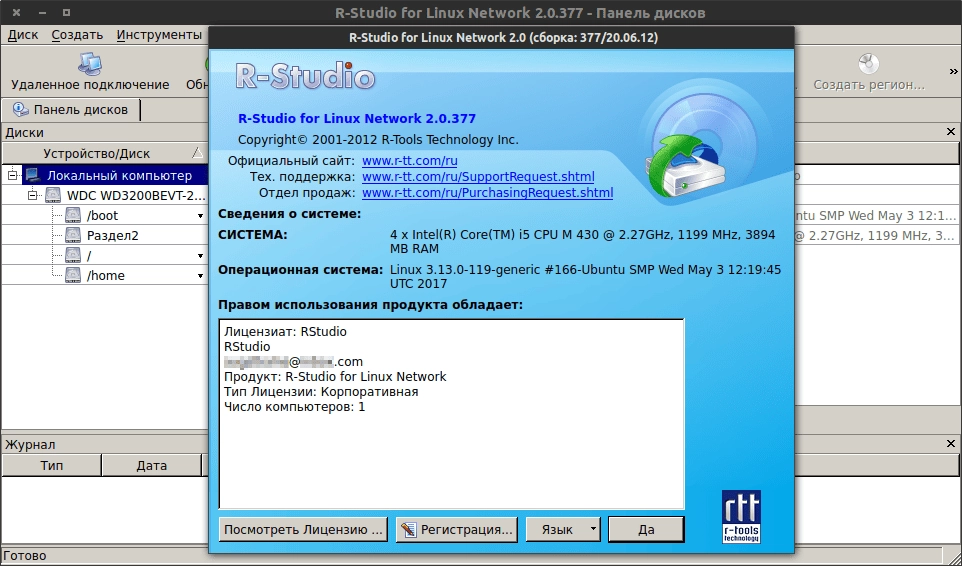Screen dimensions: 962x566
Task: Click the 'Тип Лицензии: Корпоративная' line
Action: click(x=321, y=392)
